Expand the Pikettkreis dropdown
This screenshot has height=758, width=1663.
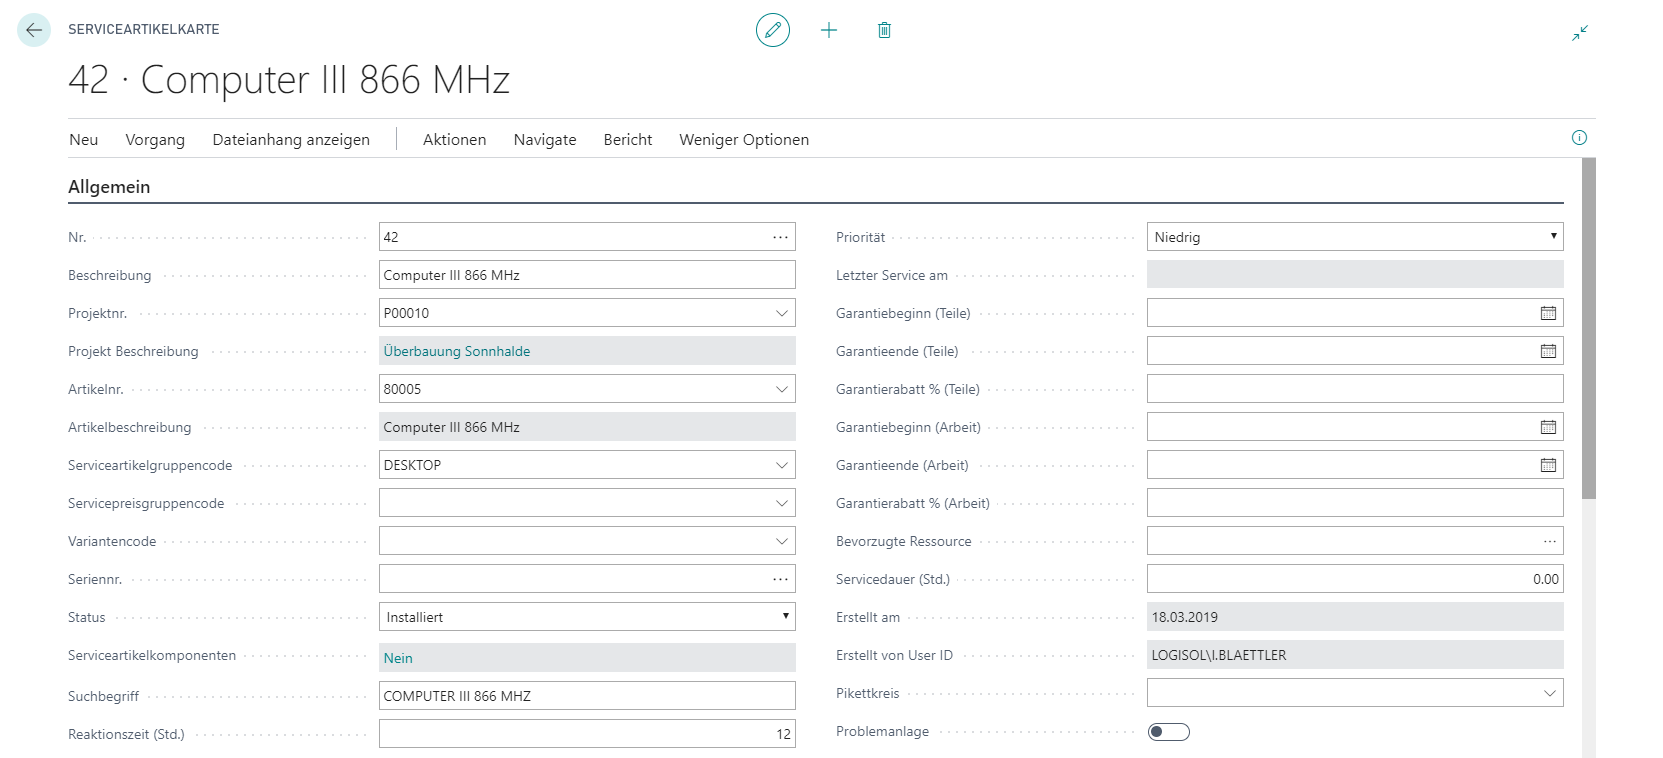tap(1550, 693)
